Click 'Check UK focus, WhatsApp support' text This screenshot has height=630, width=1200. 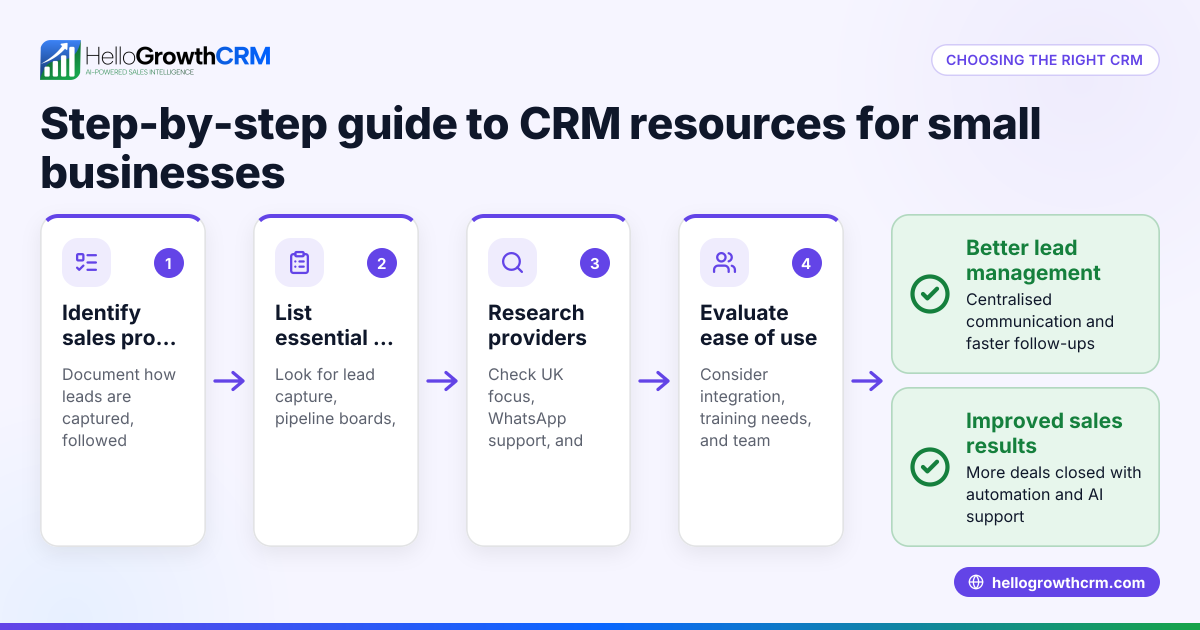pyautogui.click(x=535, y=407)
